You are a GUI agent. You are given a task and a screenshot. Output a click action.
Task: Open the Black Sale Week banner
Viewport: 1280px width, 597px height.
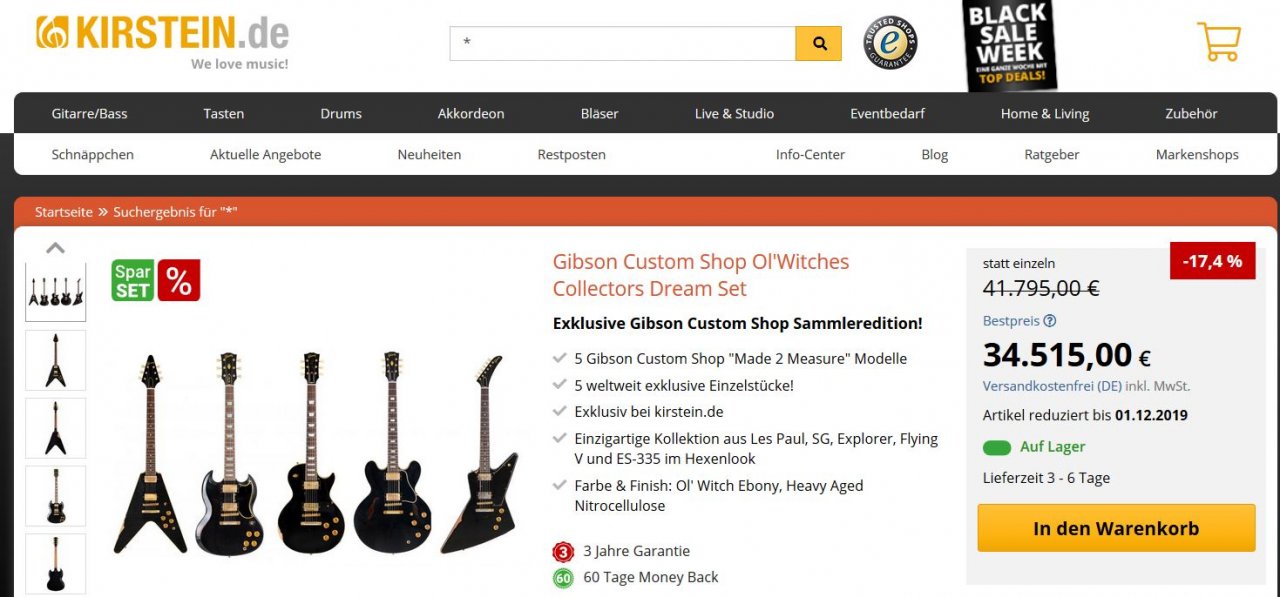click(1009, 45)
